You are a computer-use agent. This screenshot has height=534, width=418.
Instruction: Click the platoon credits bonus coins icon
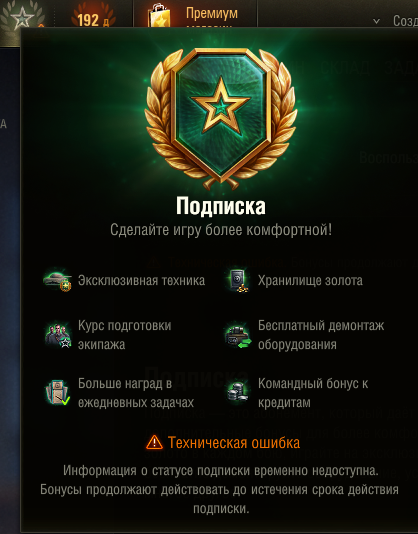(x=237, y=392)
